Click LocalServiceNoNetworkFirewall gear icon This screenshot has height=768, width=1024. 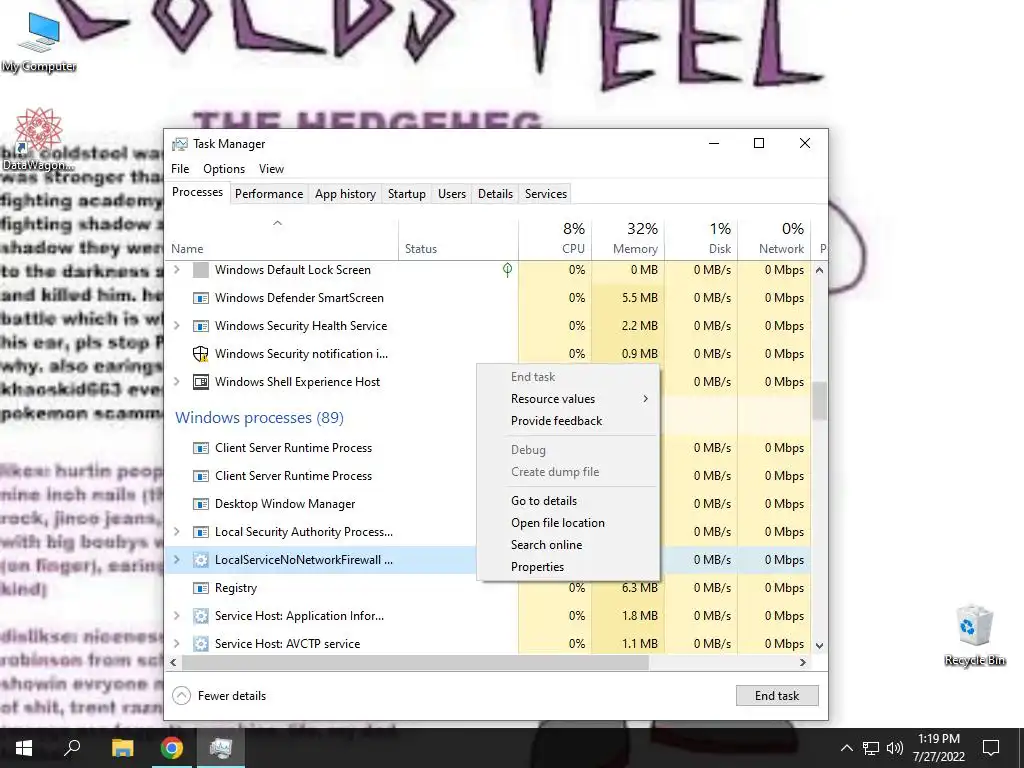coord(200,560)
